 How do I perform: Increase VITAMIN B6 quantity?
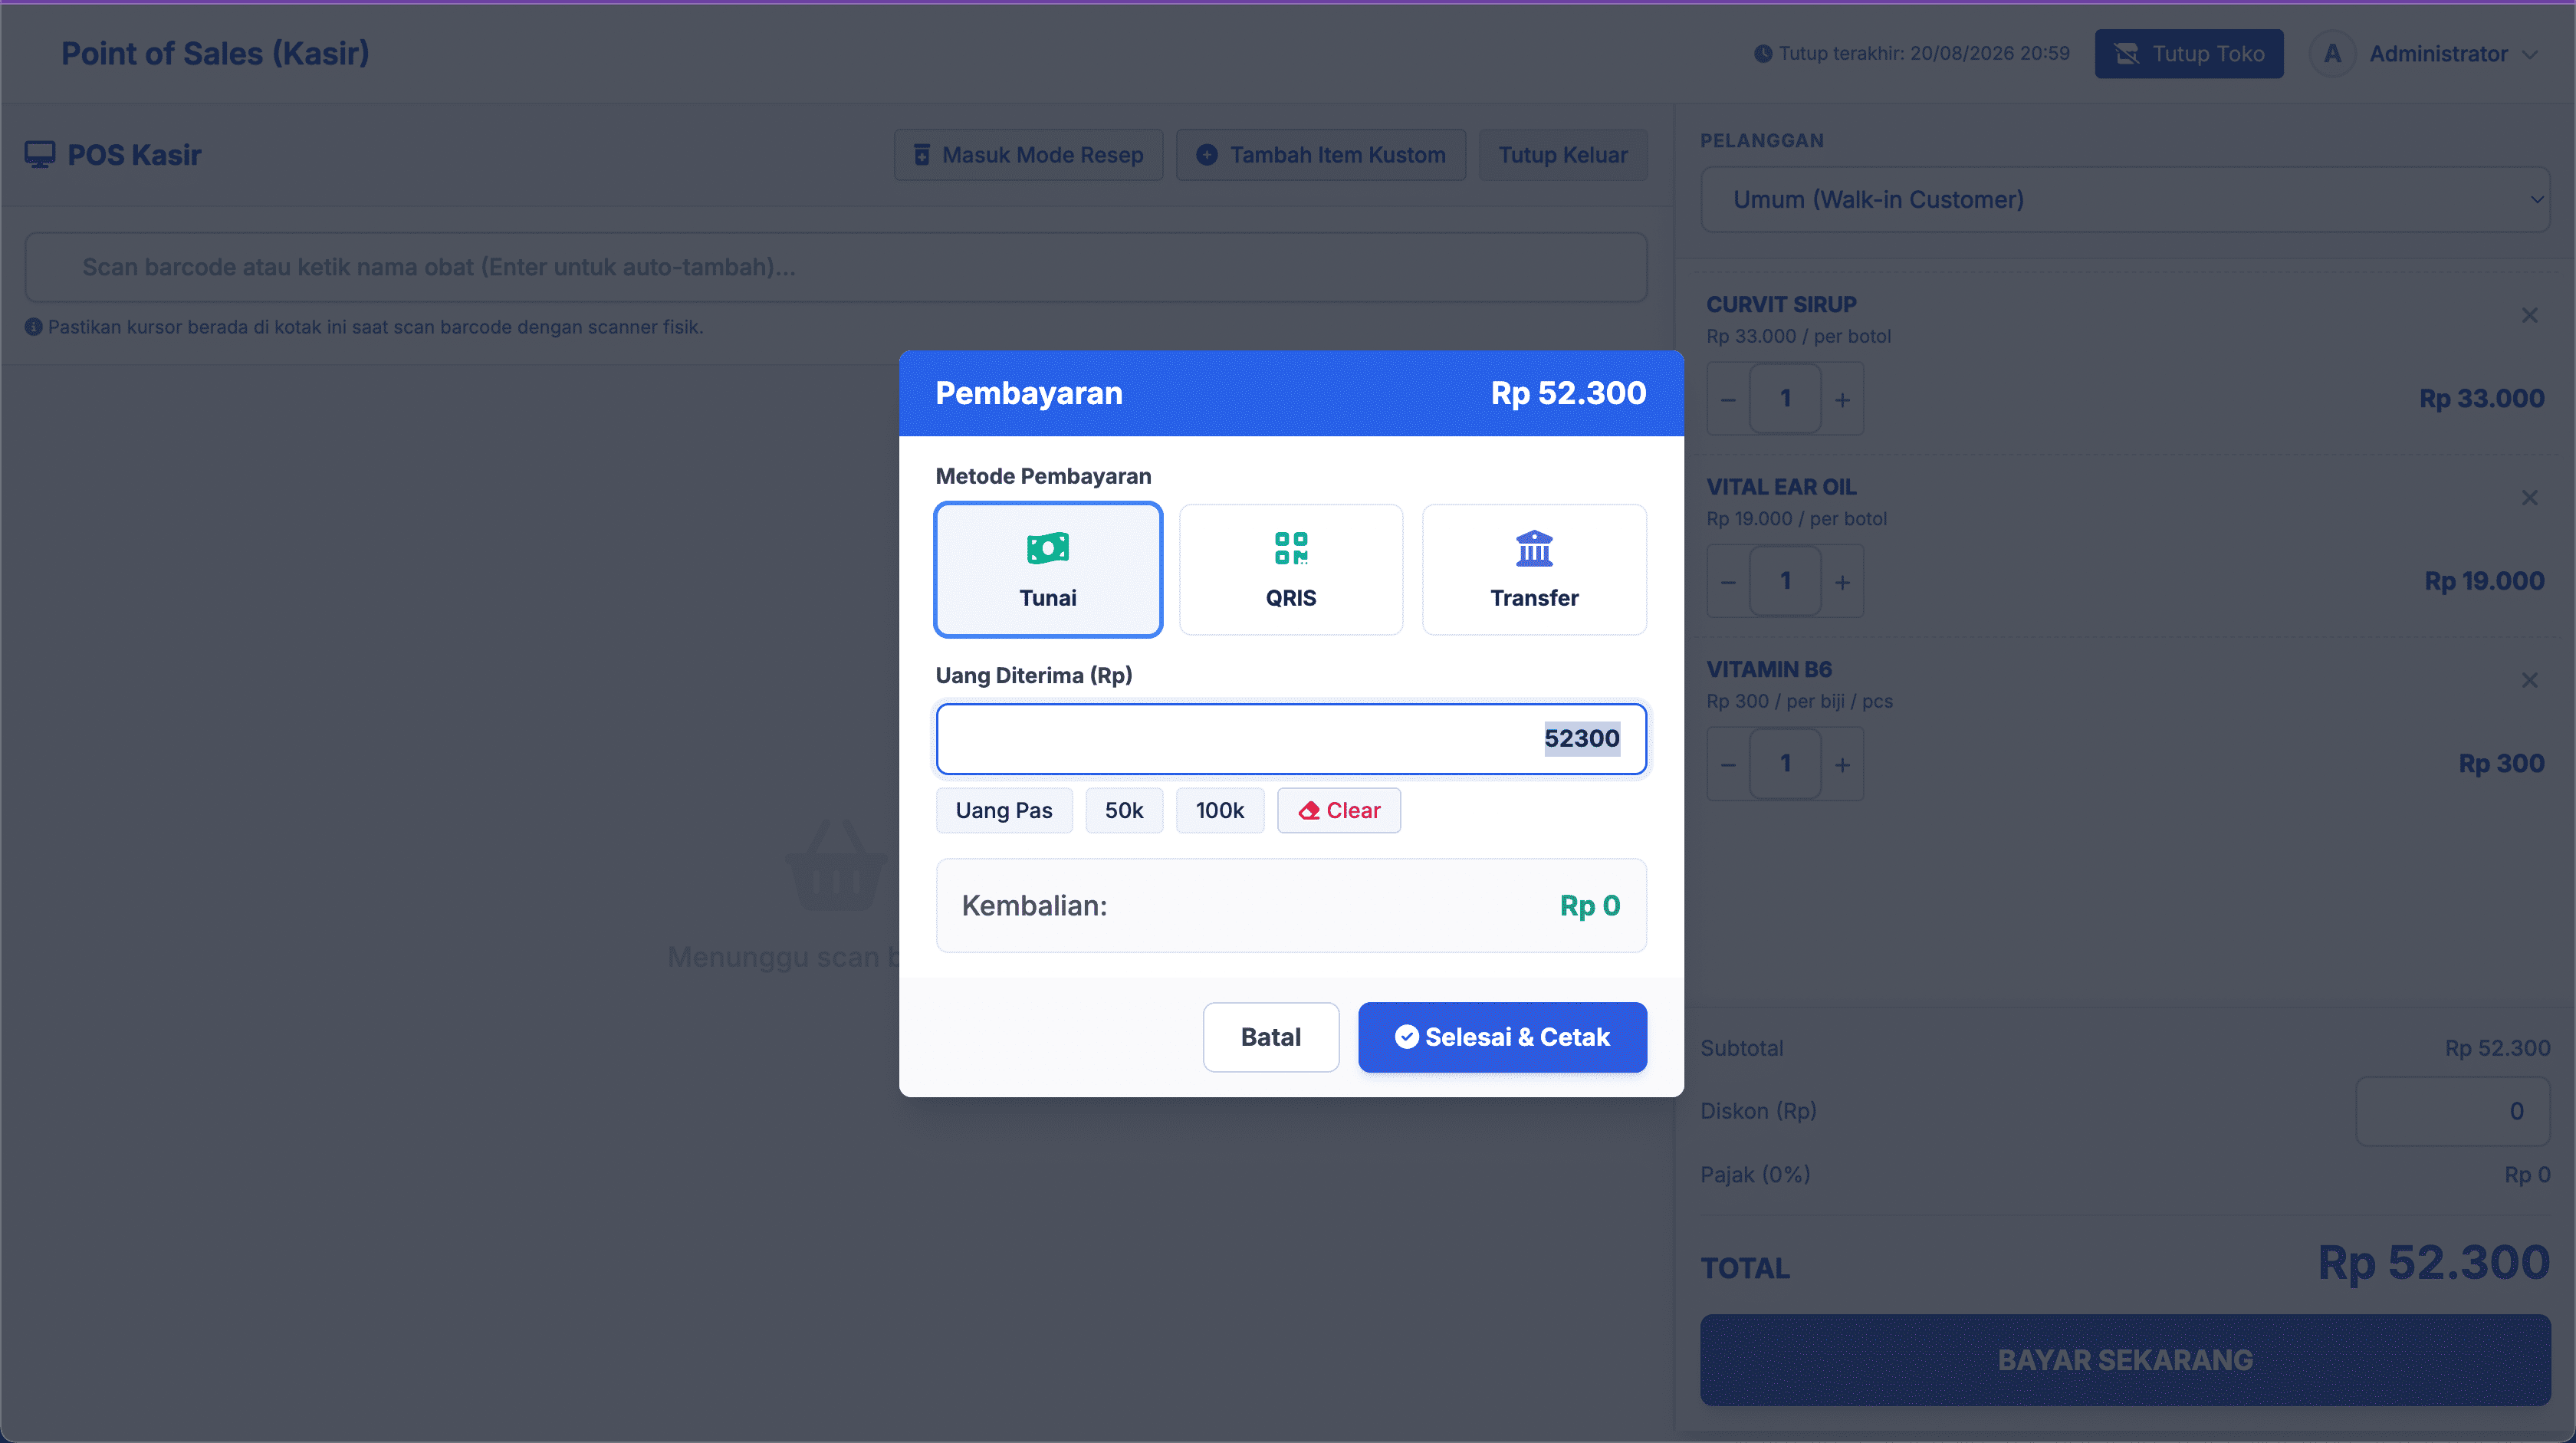(x=1842, y=764)
